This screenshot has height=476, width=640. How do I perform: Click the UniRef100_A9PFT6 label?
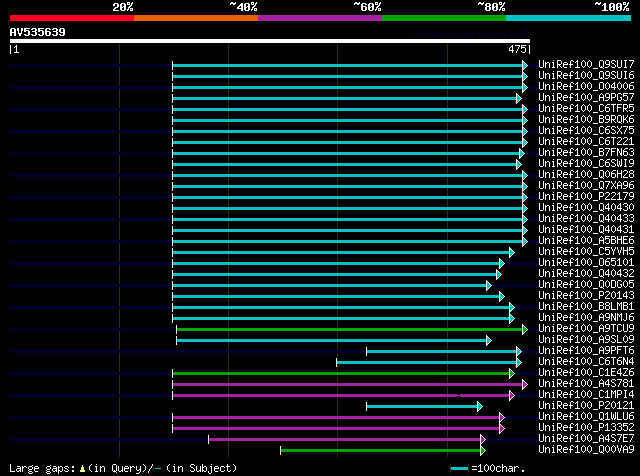point(586,351)
